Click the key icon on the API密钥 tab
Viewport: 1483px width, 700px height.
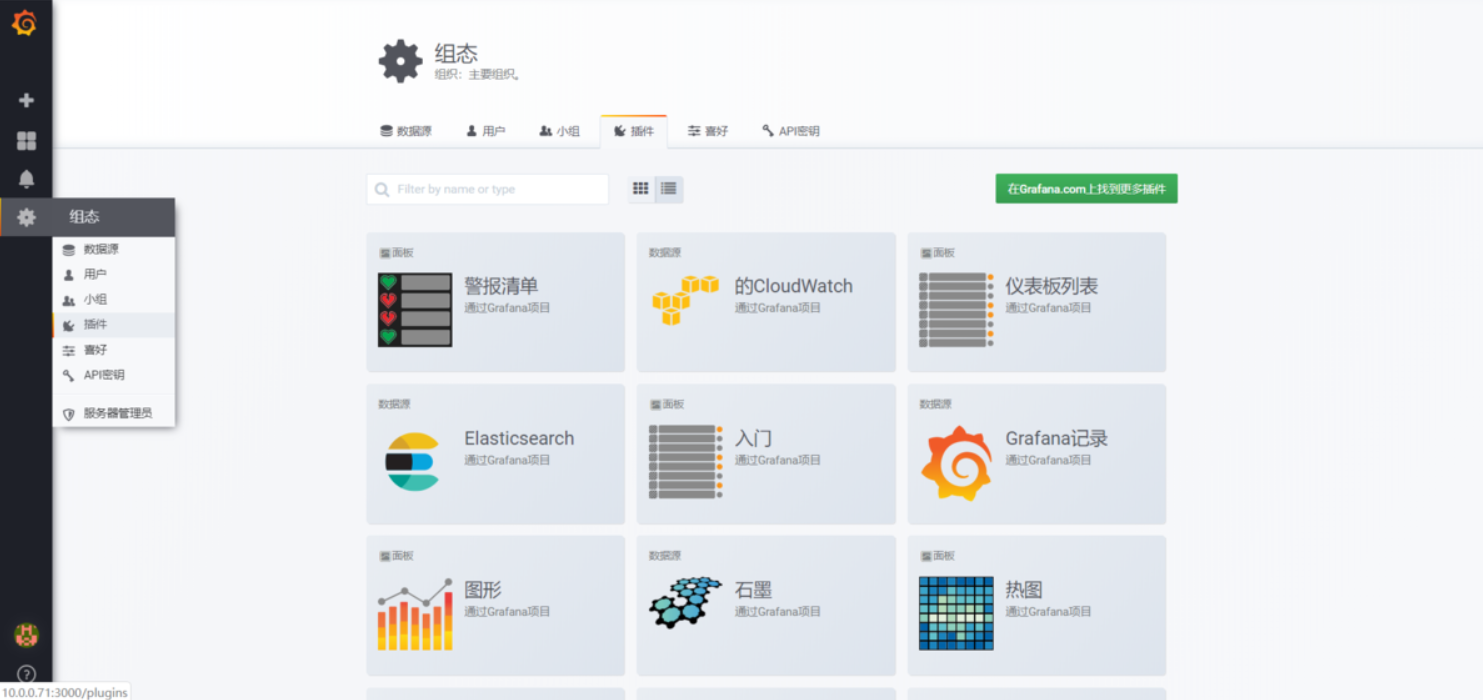tap(768, 131)
